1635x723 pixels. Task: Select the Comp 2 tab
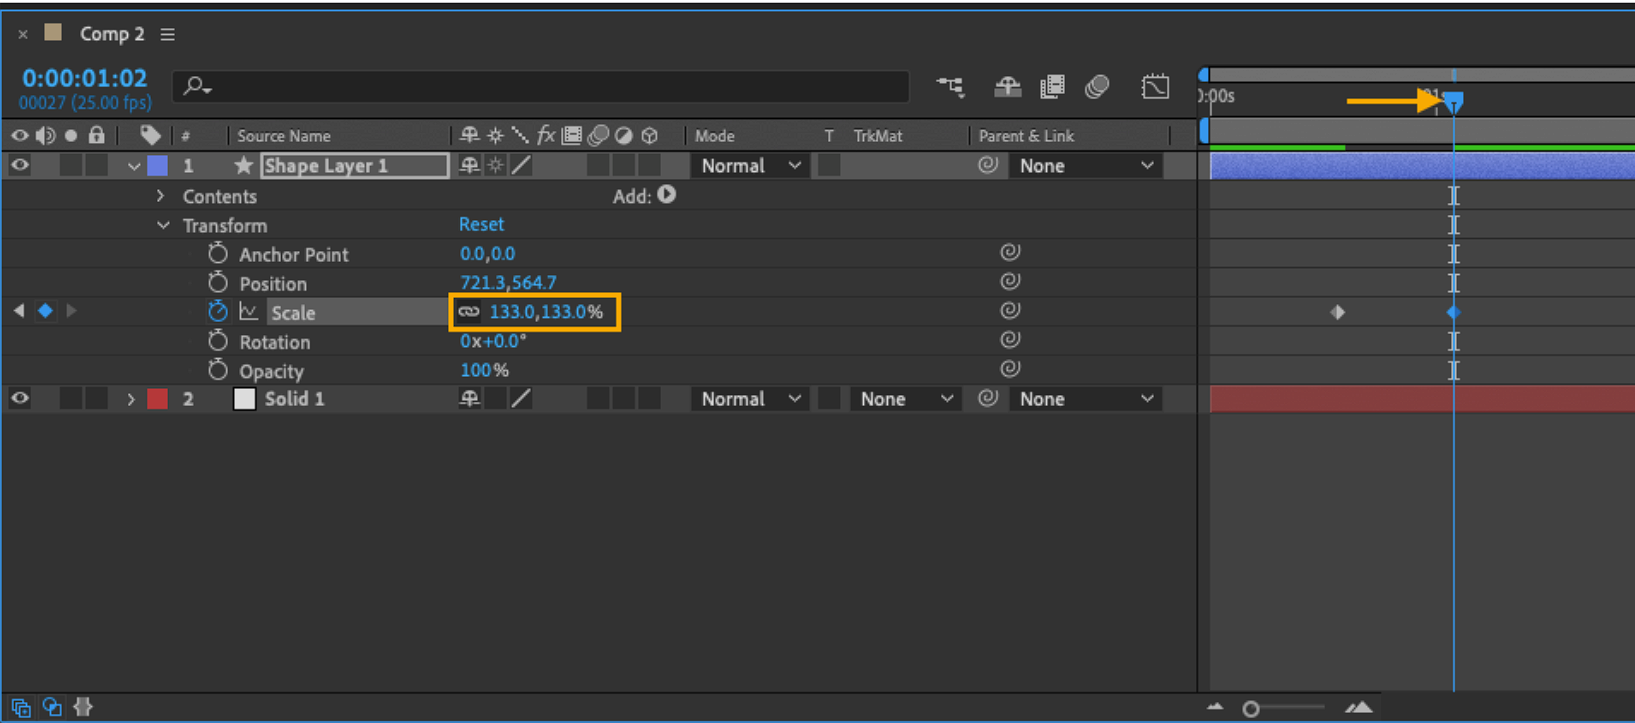point(112,34)
